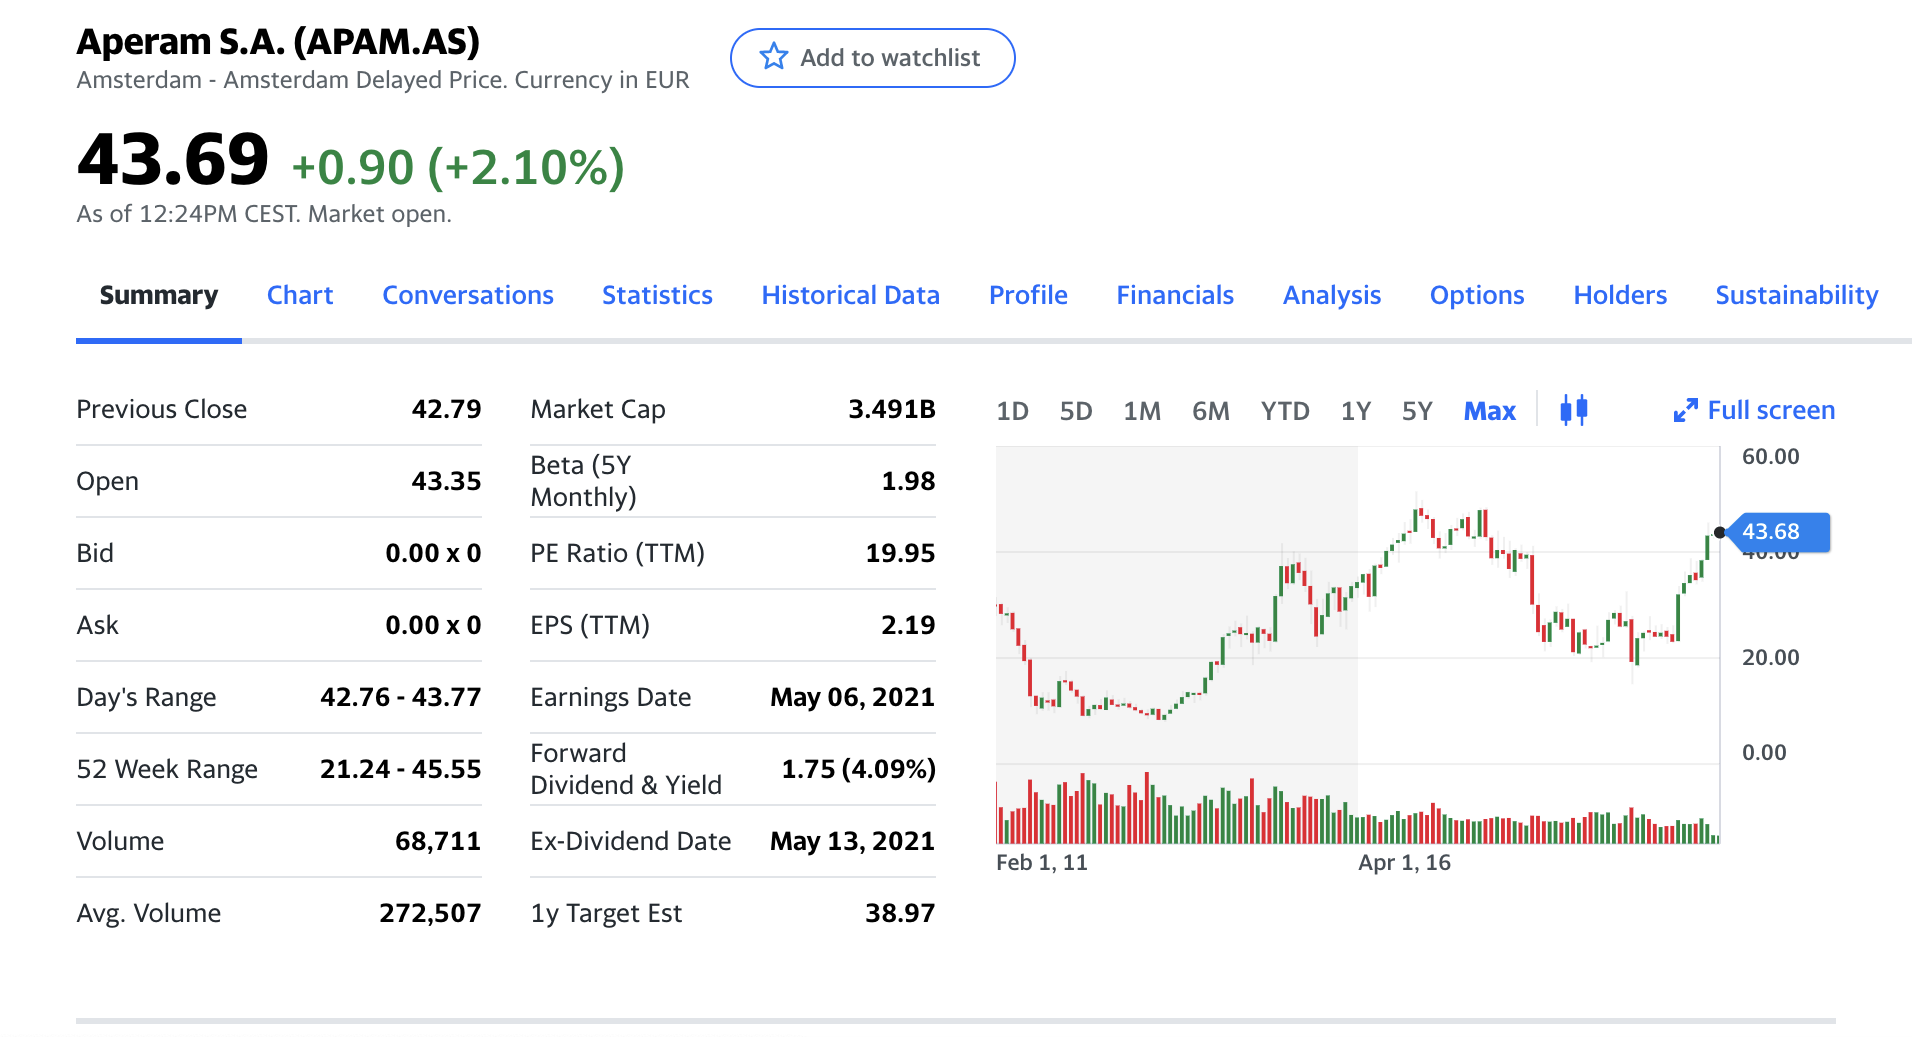Switch to the Chart tab

pos(300,295)
